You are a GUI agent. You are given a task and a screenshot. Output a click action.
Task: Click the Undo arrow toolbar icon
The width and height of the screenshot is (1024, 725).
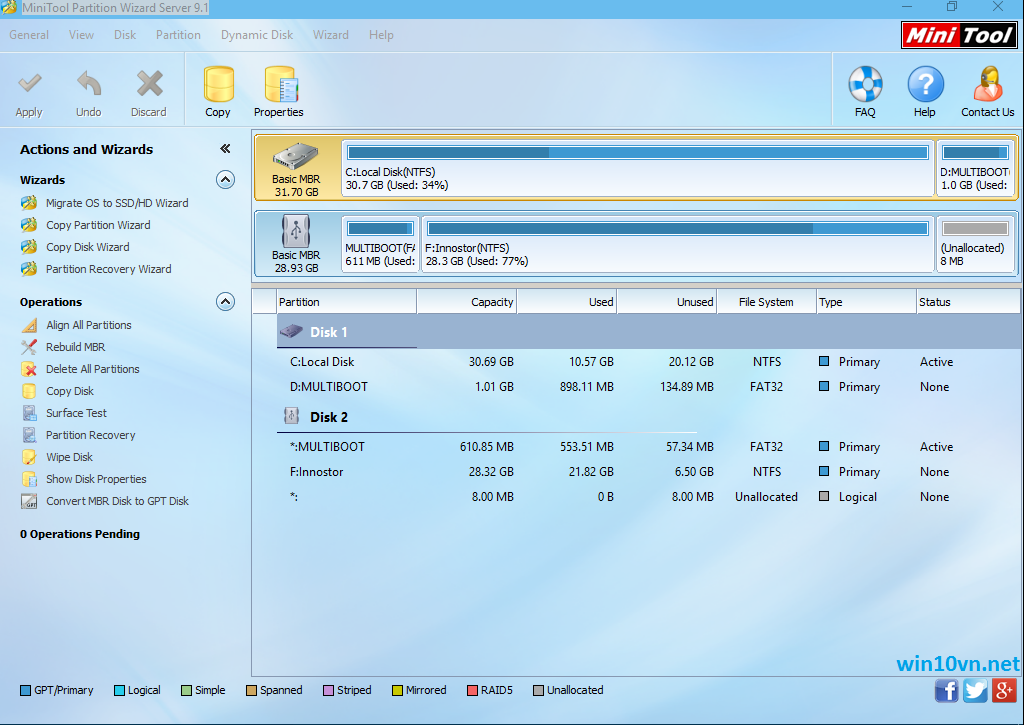pyautogui.click(x=89, y=84)
